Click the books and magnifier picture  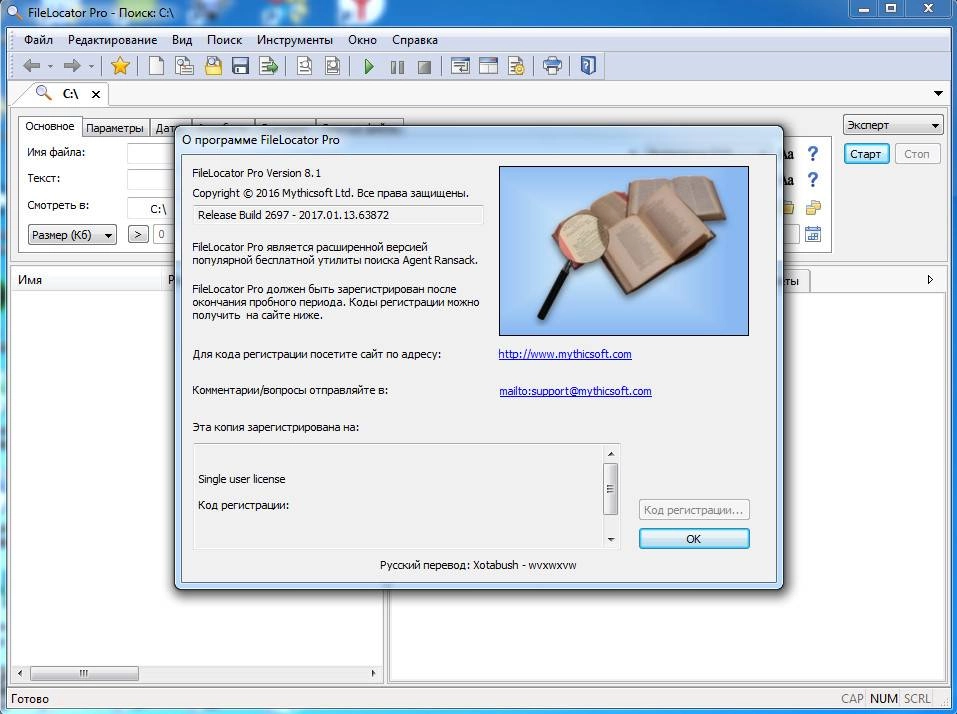624,251
